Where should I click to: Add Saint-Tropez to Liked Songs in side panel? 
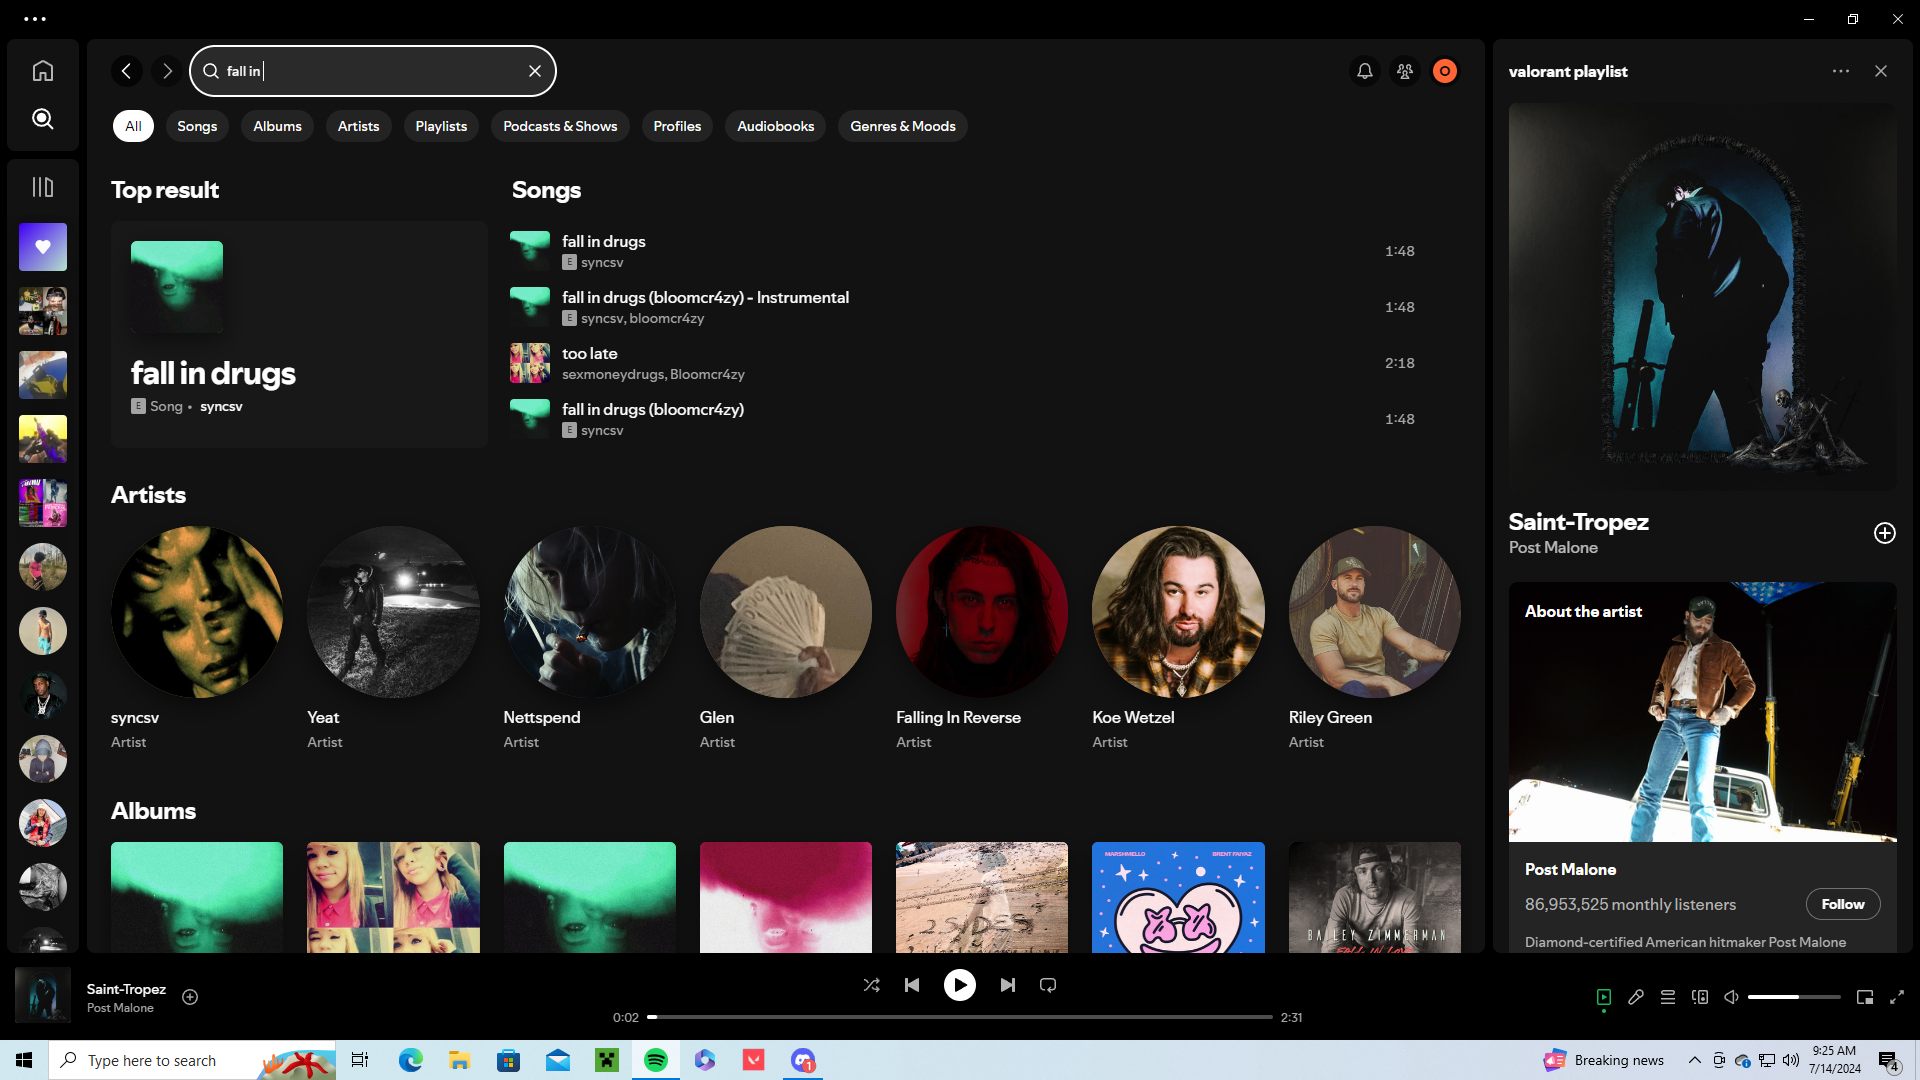coord(1885,533)
